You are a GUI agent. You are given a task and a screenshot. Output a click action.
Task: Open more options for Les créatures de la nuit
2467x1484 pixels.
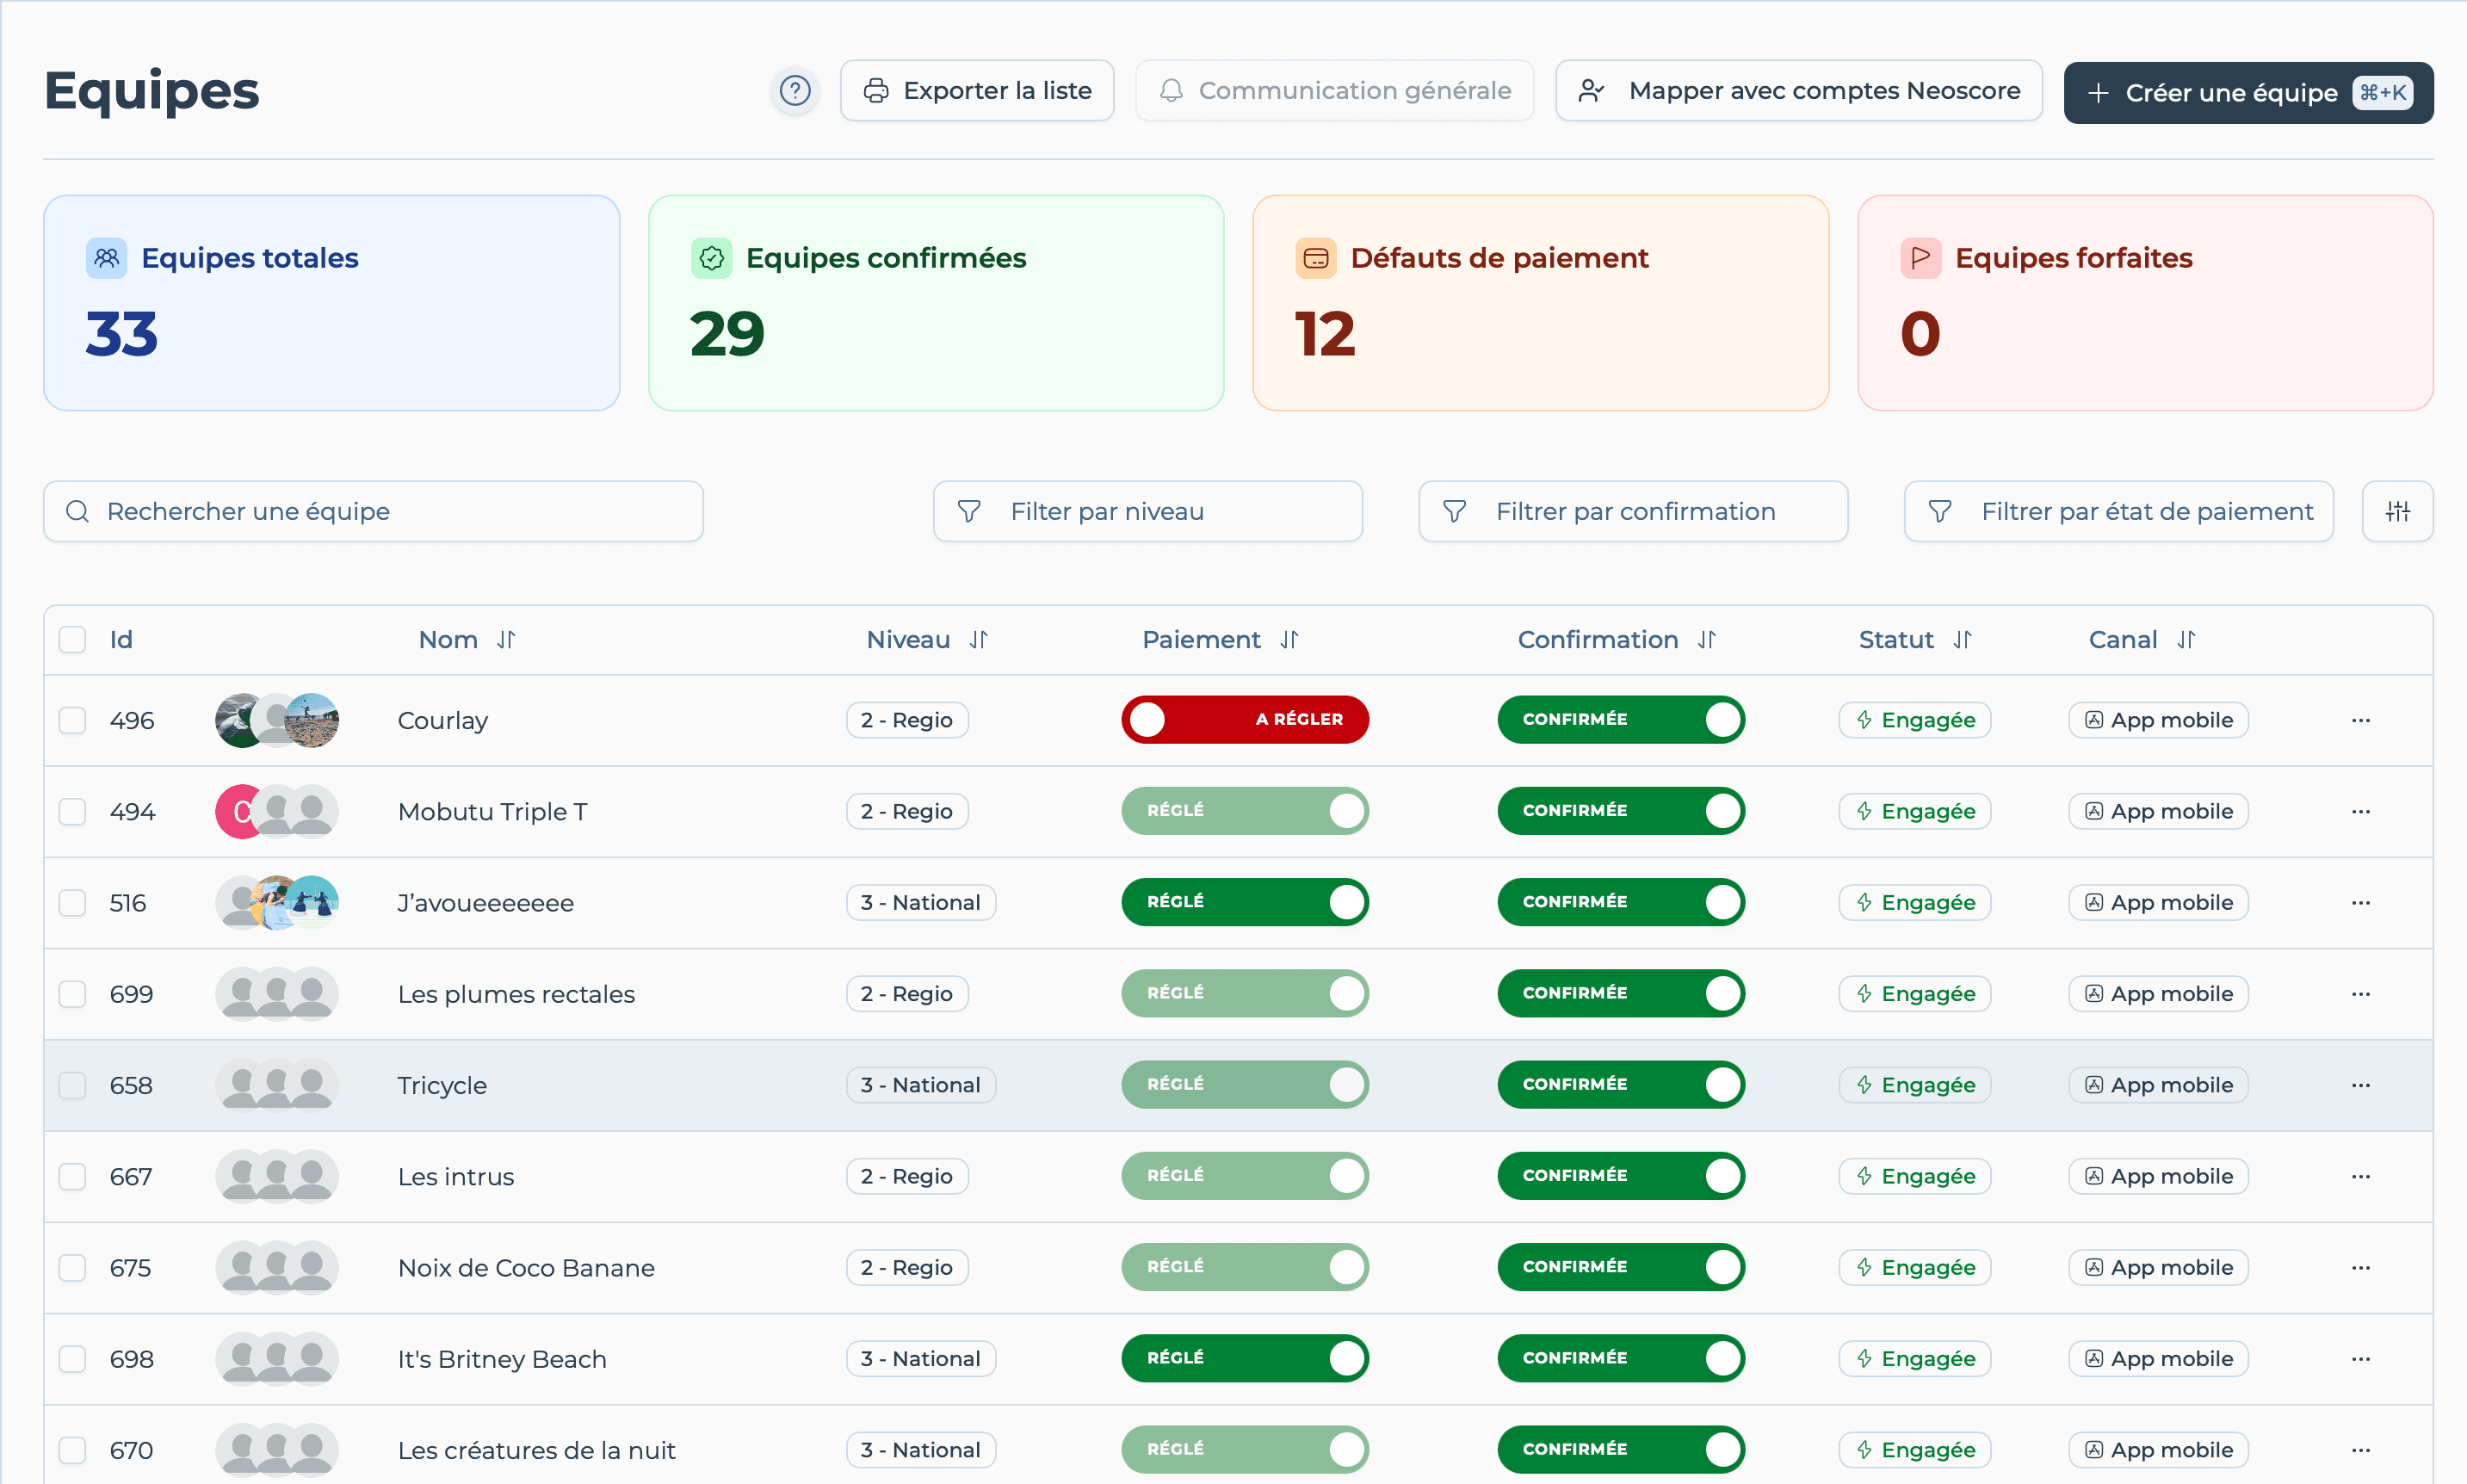(2361, 1450)
